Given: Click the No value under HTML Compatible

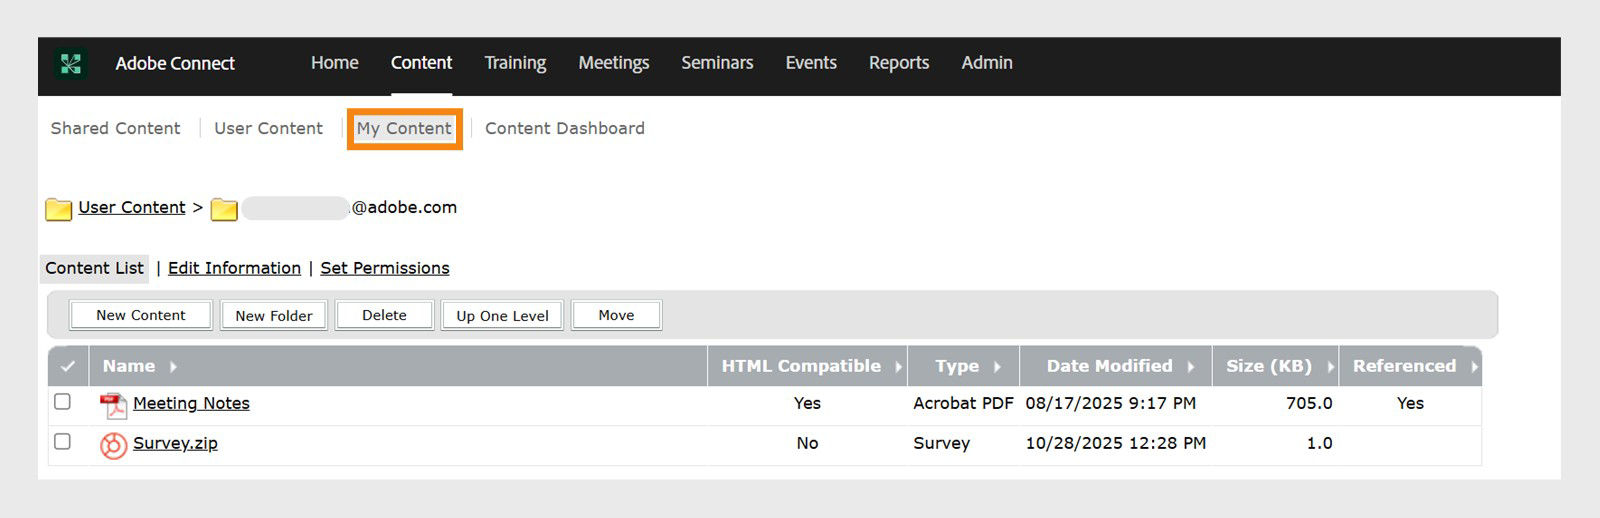Looking at the screenshot, I should click(x=807, y=443).
